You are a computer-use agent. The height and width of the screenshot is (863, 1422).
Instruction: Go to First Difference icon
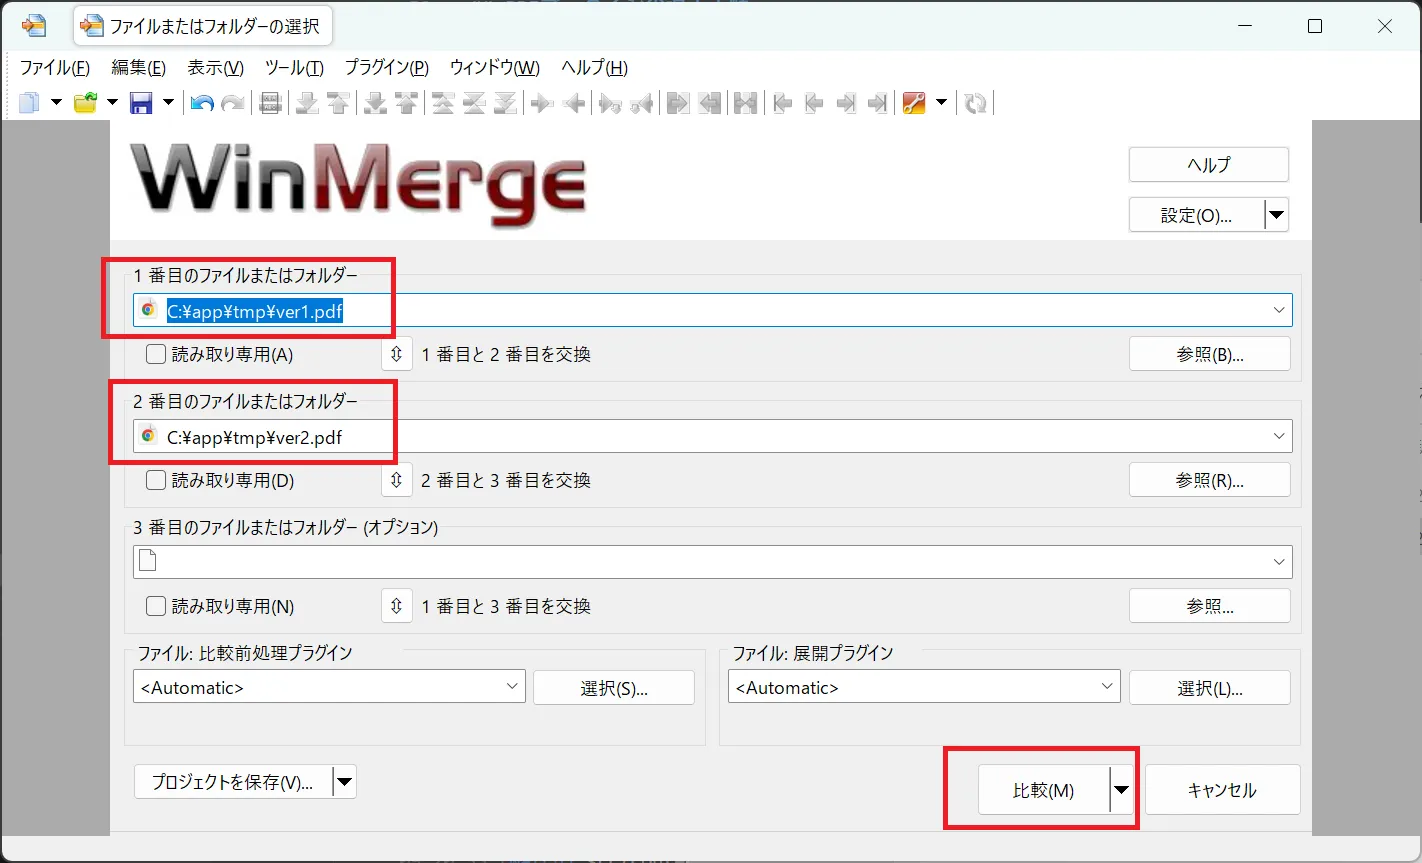[x=442, y=102]
